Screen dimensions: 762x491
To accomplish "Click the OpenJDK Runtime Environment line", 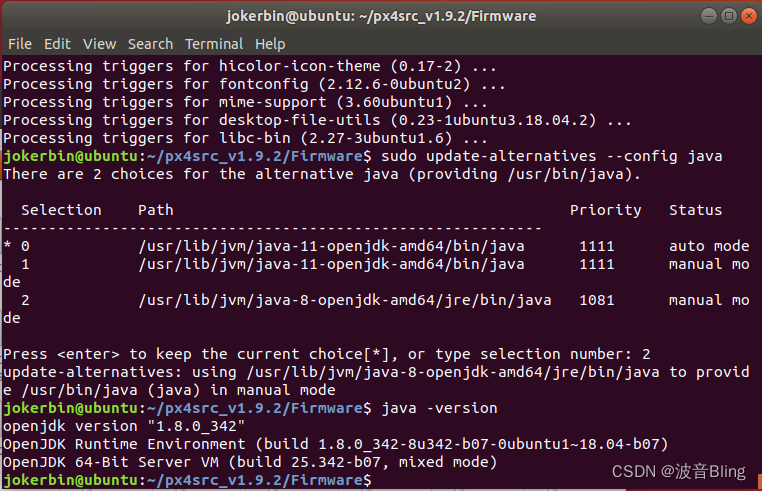I will 336,444.
